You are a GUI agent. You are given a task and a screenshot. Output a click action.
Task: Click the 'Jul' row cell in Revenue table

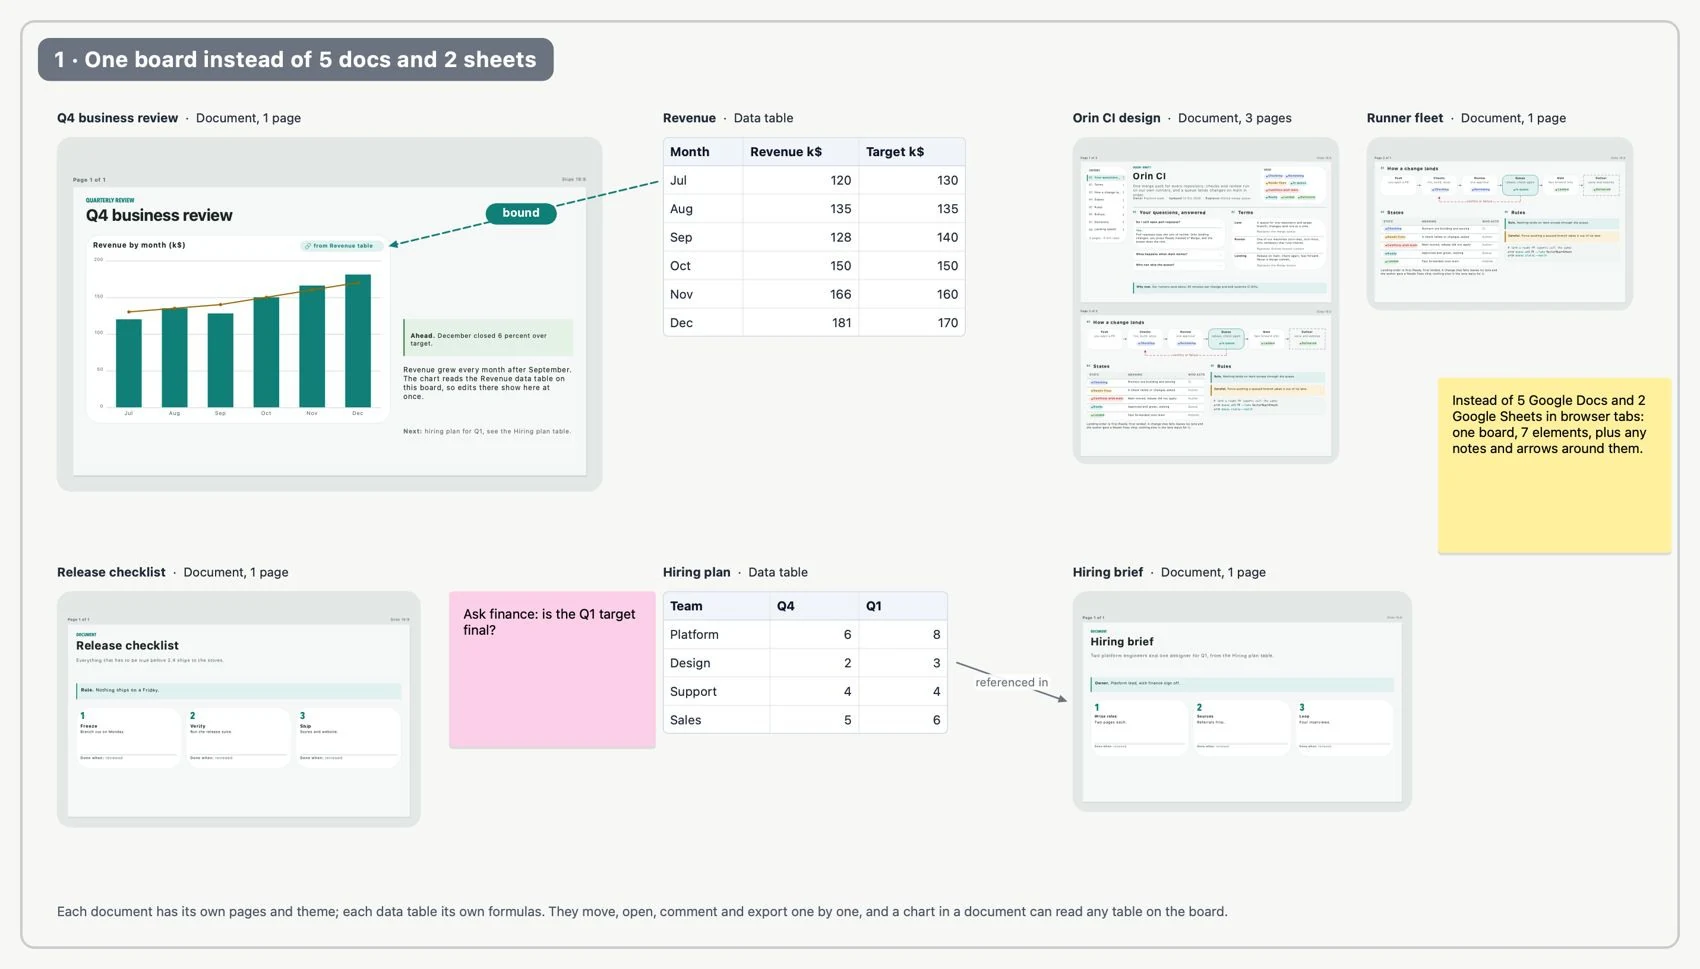703,181
